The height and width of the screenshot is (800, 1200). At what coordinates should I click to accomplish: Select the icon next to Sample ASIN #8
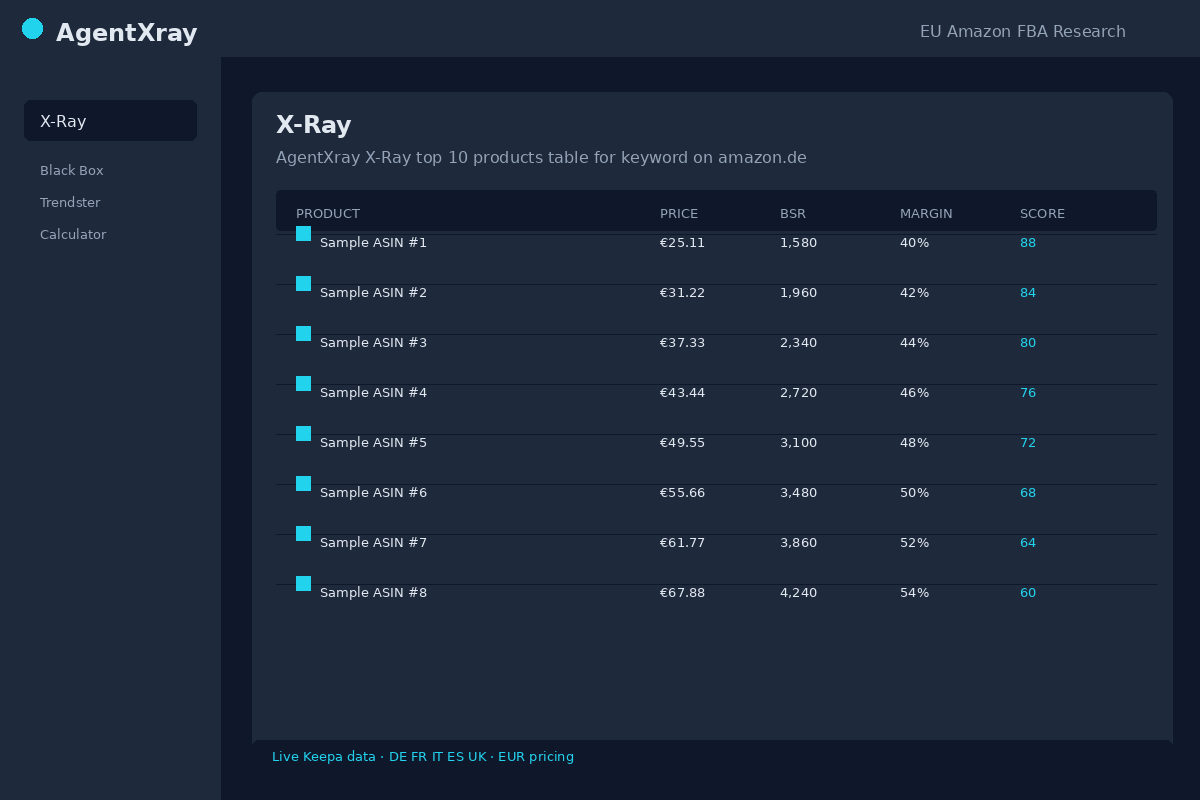[x=303, y=584]
